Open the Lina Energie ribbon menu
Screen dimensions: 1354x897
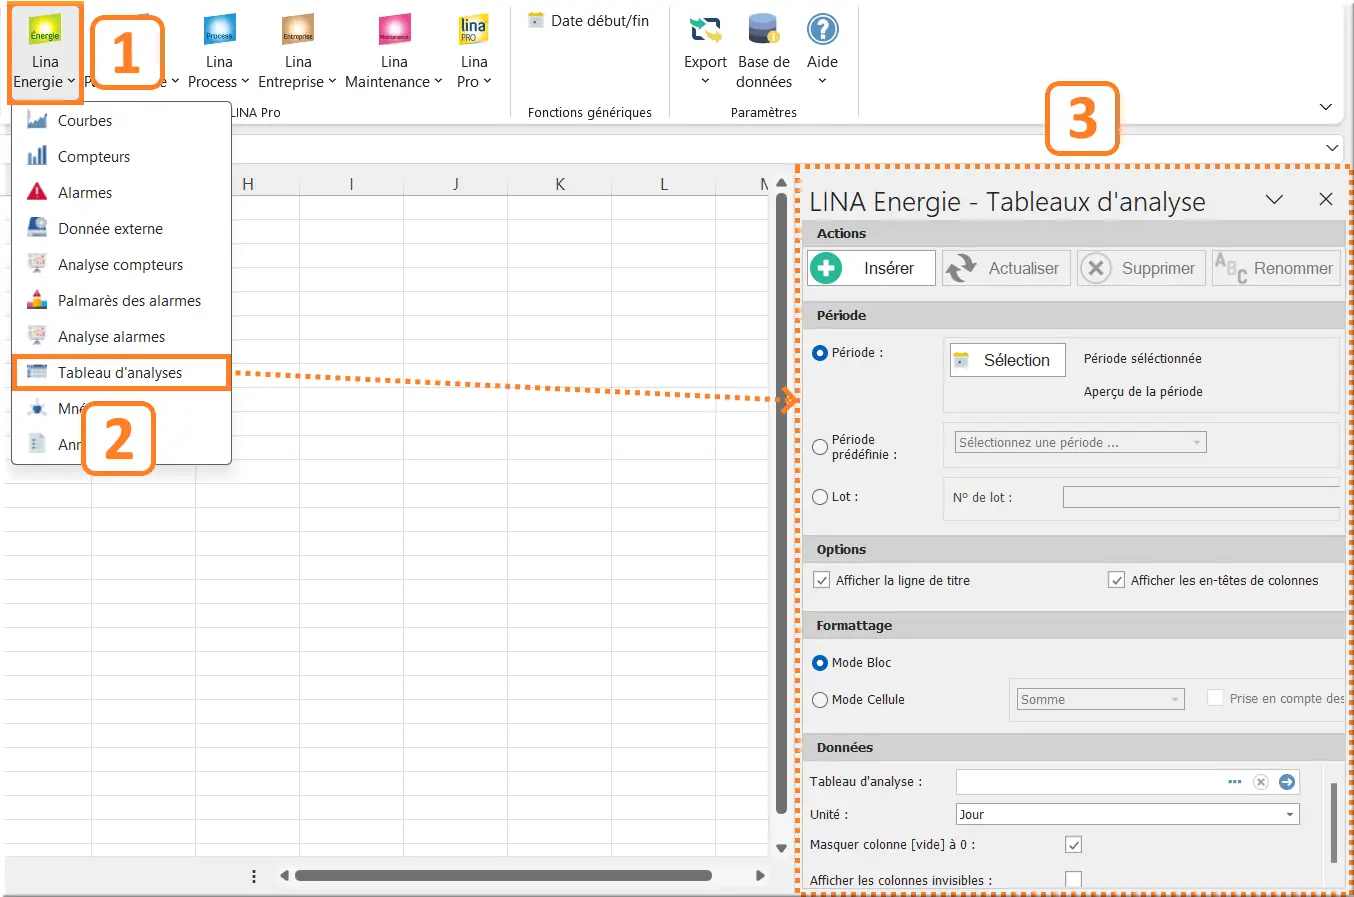(45, 53)
